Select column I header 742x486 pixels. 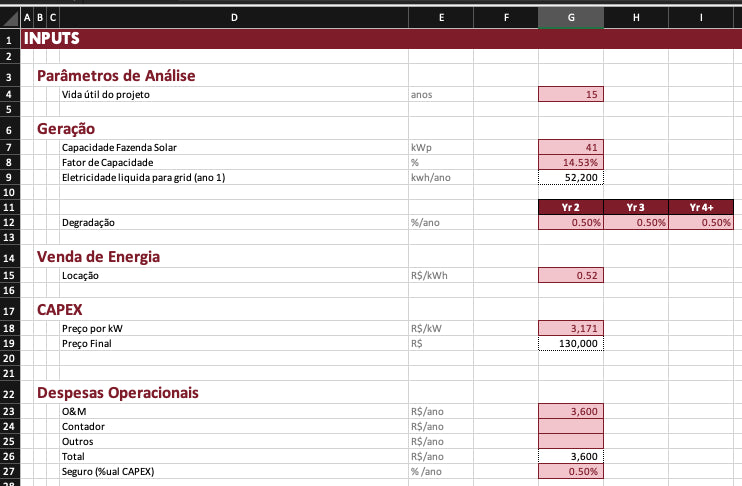(701, 18)
